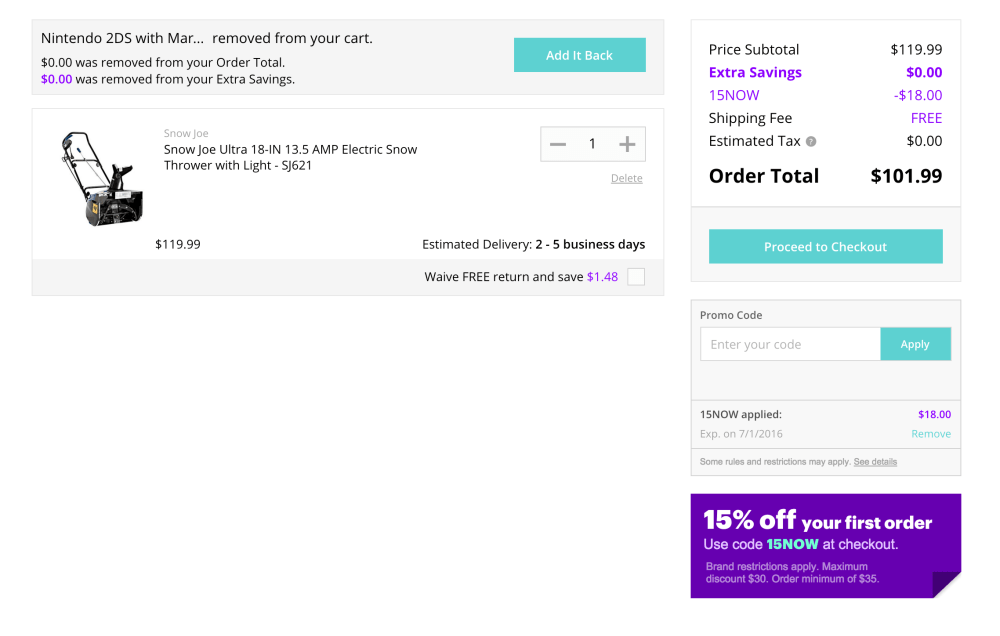Click the $1.48 return savings amount
This screenshot has height=636, width=1000.
[x=602, y=277]
